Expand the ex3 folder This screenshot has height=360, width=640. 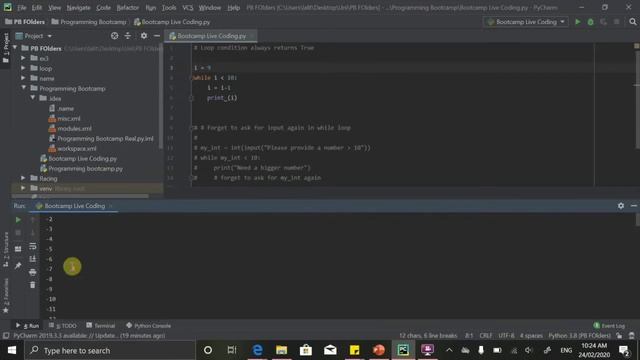point(23,58)
